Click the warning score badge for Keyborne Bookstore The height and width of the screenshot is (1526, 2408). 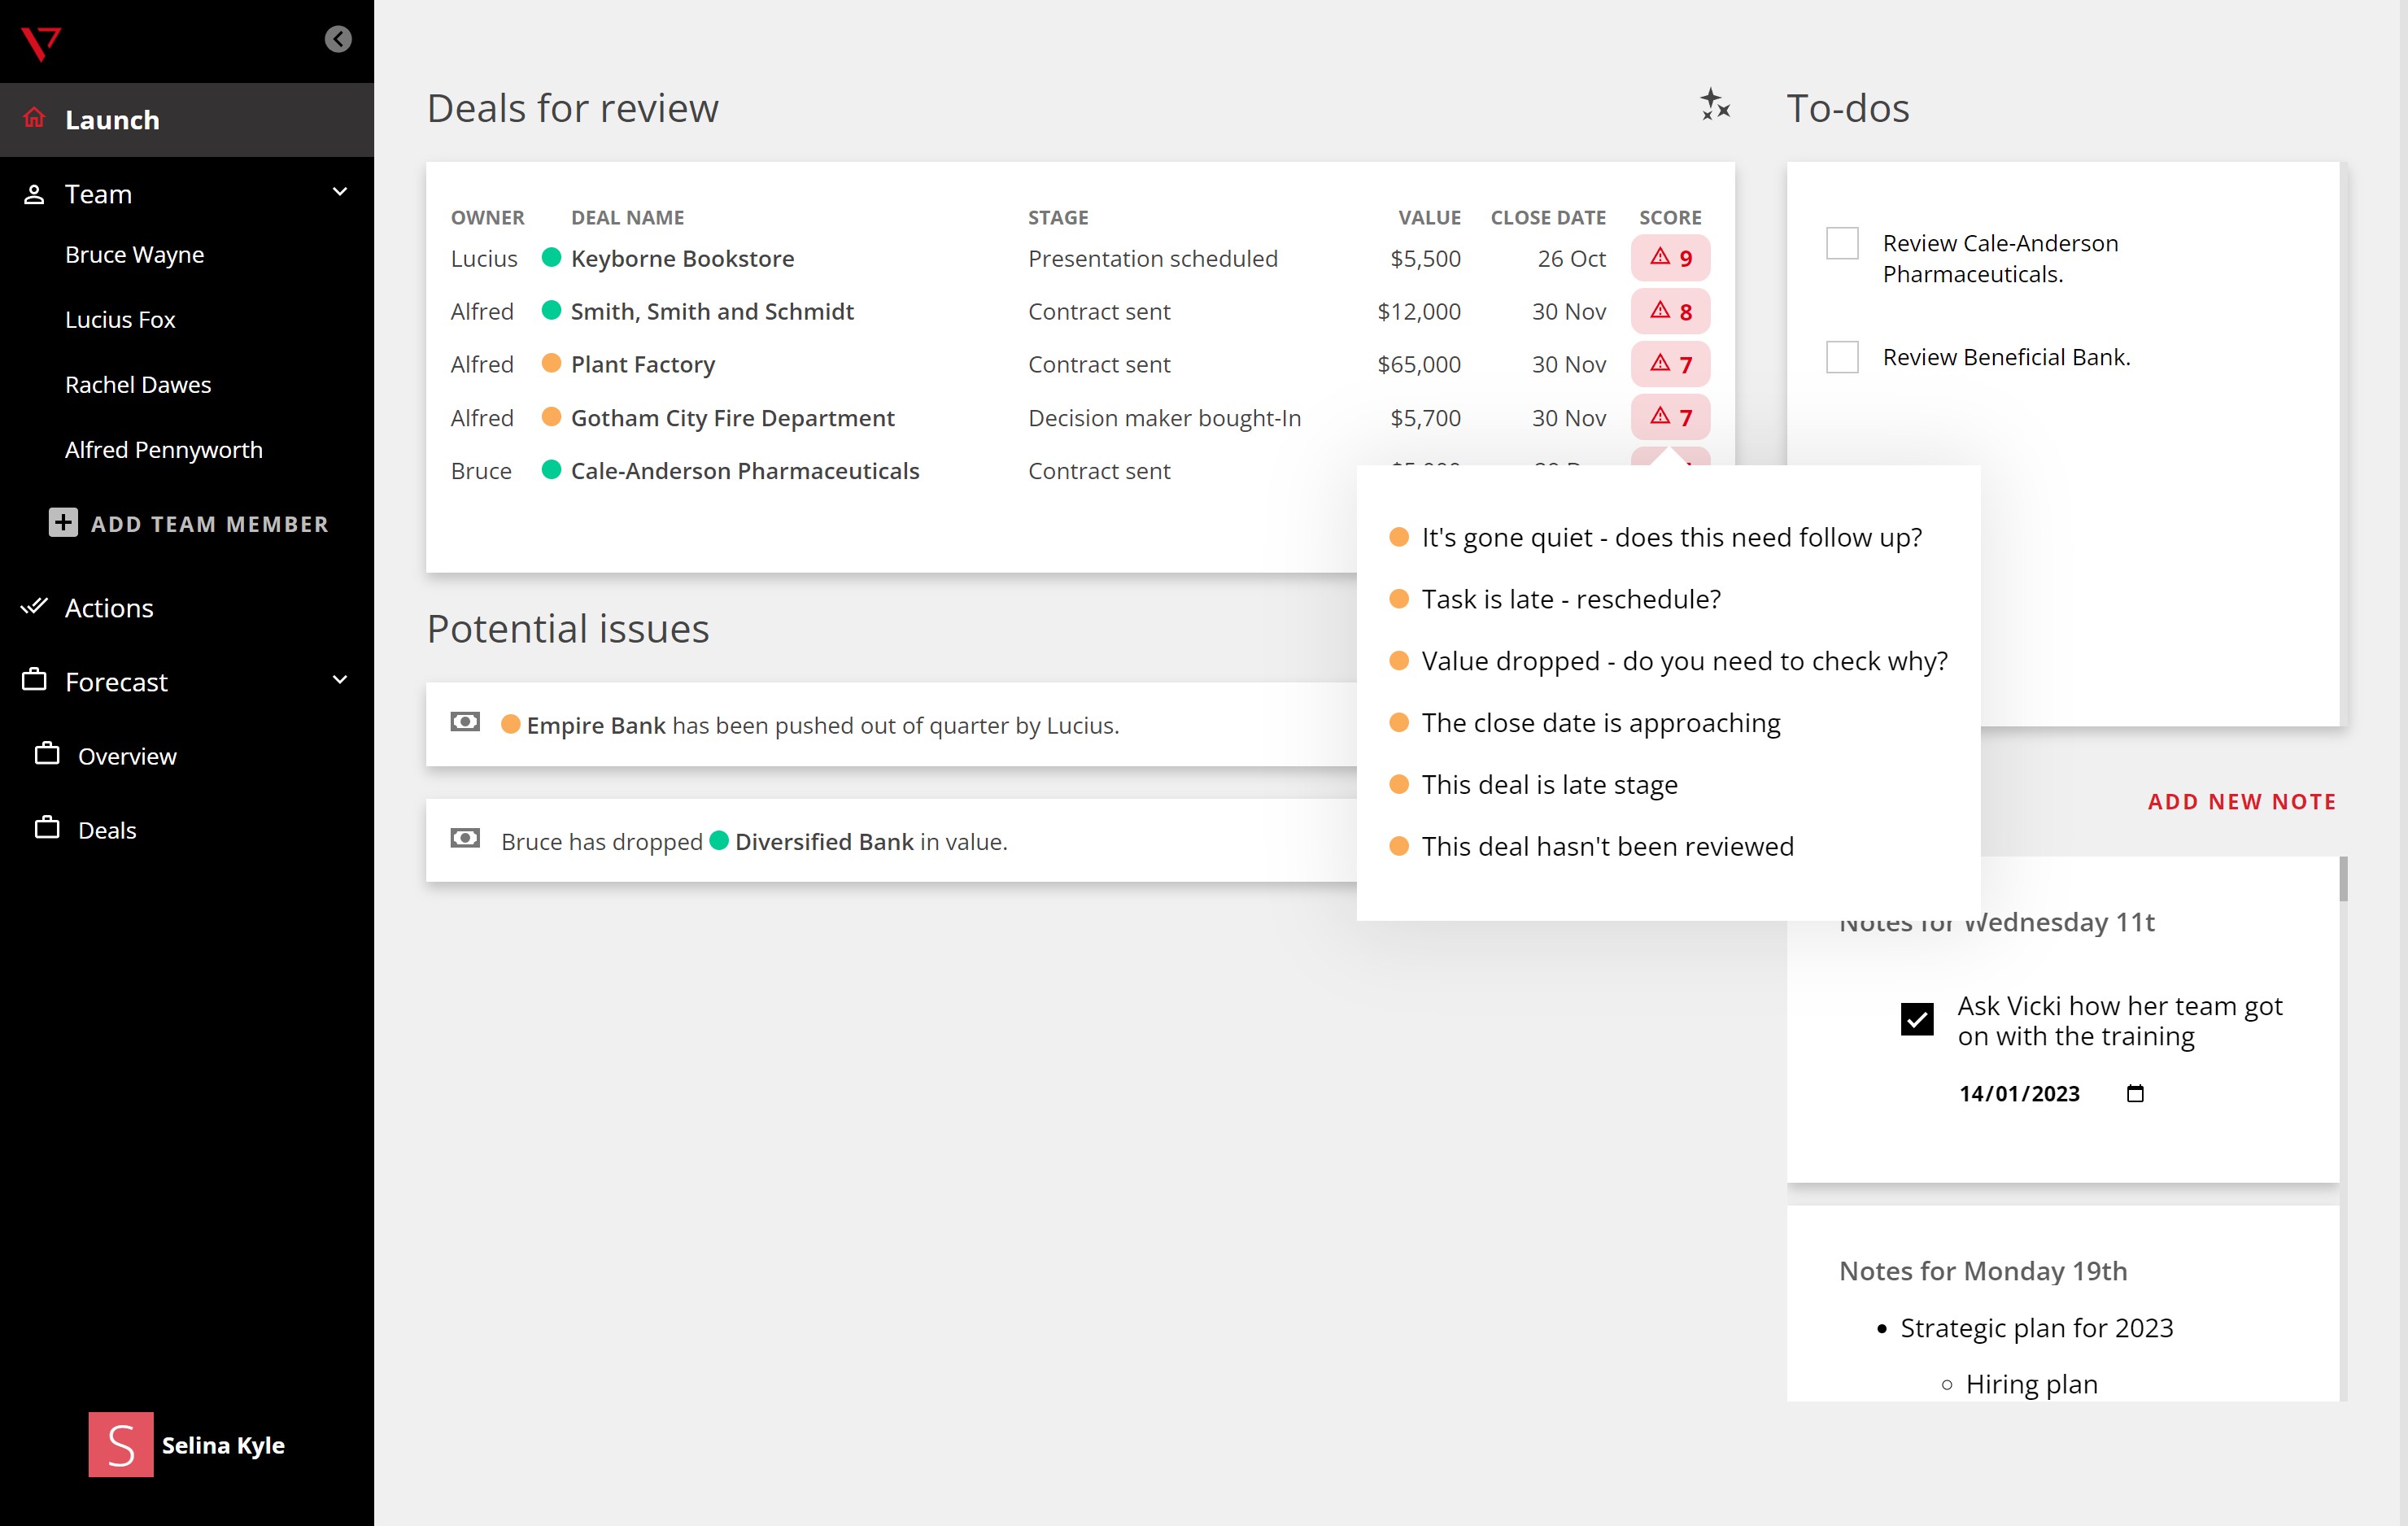pyautogui.click(x=1670, y=258)
